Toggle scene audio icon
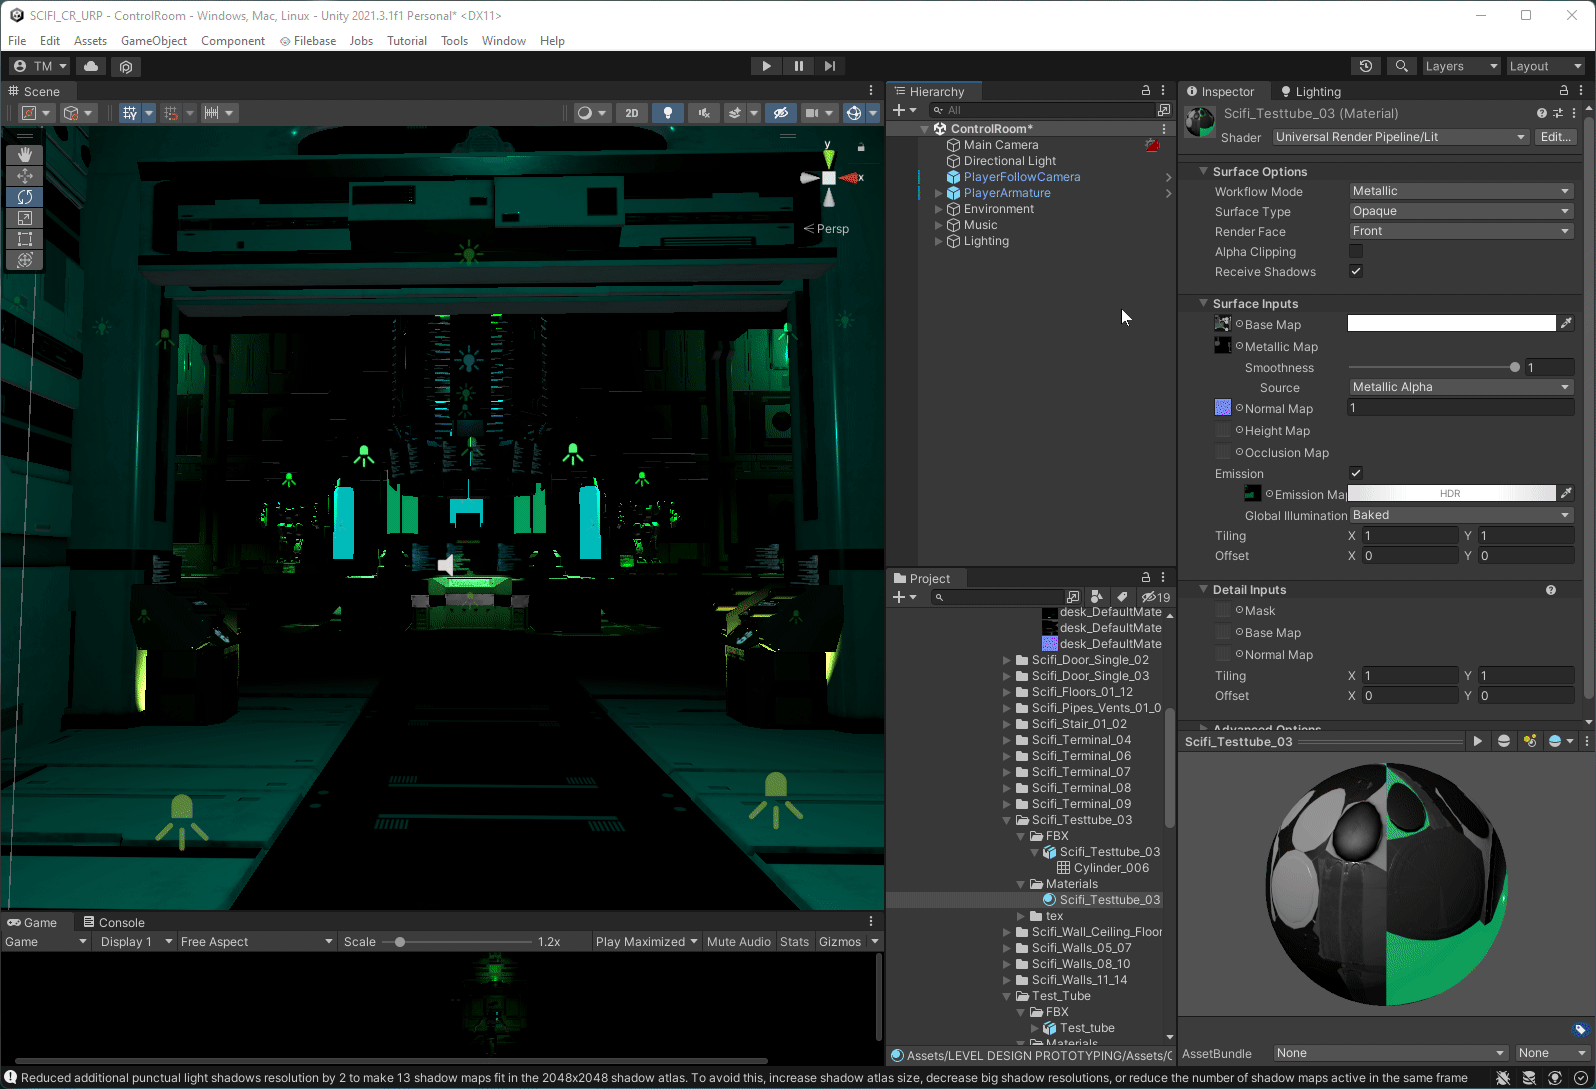The height and width of the screenshot is (1089, 1596). 704,113
